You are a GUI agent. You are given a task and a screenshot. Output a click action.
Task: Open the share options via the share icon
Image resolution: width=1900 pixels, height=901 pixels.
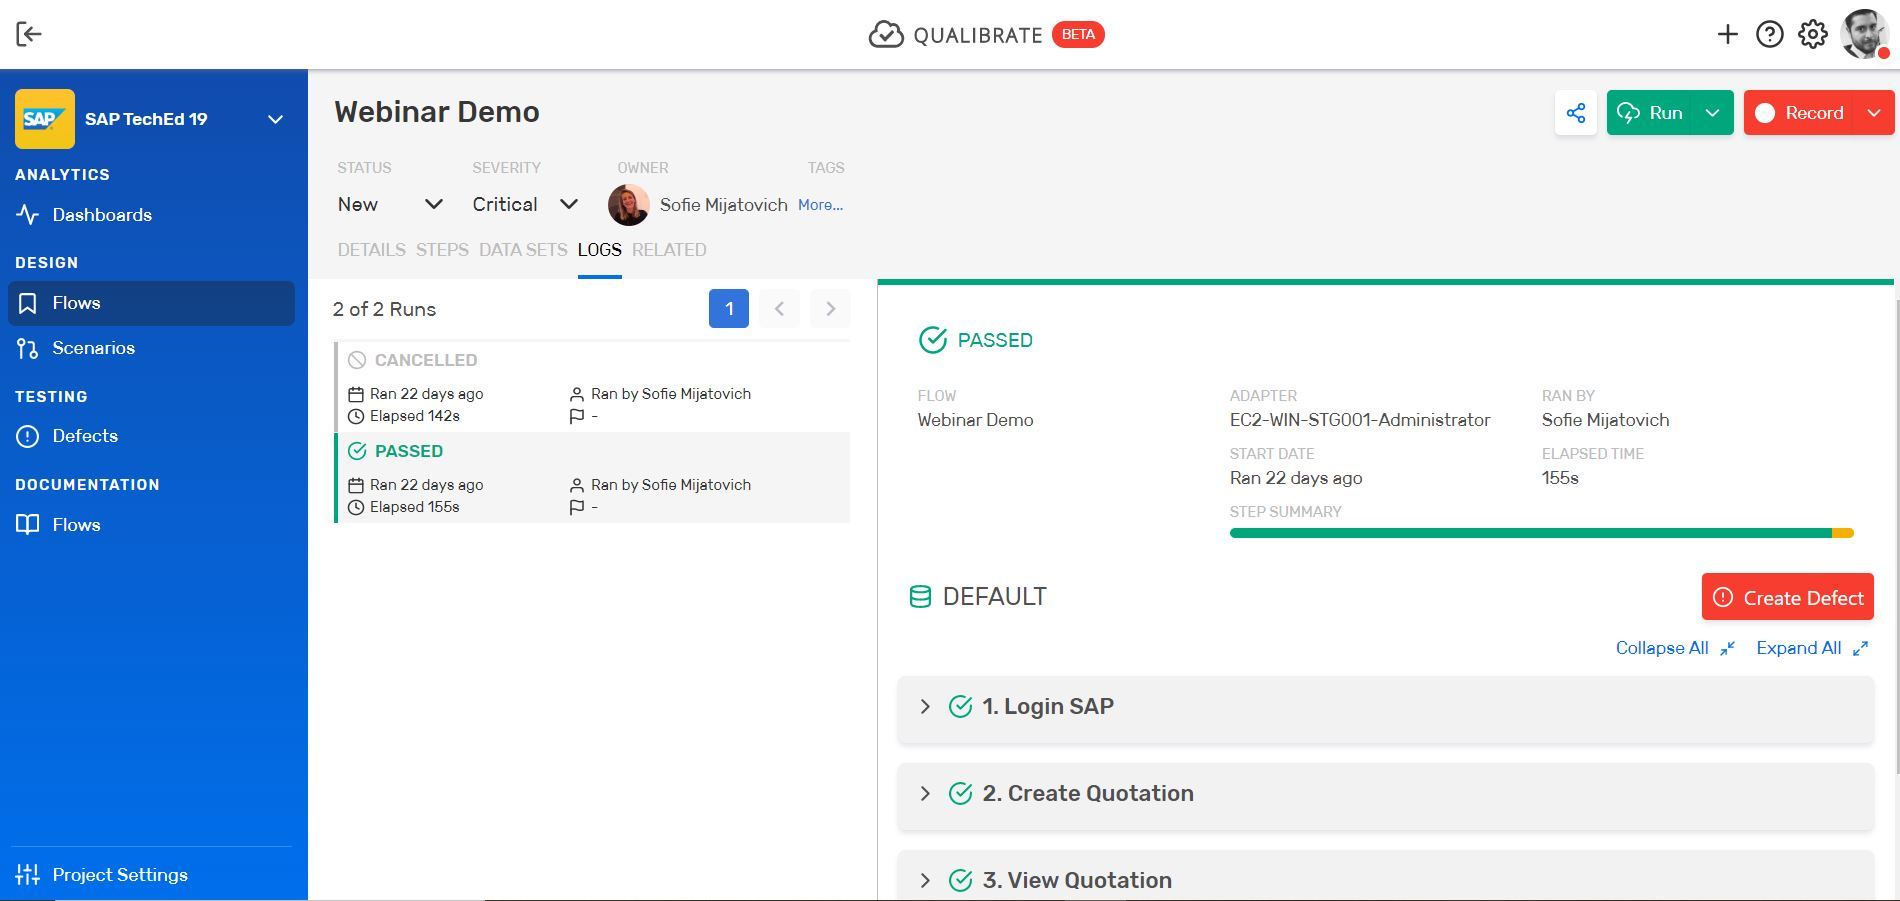coord(1577,113)
